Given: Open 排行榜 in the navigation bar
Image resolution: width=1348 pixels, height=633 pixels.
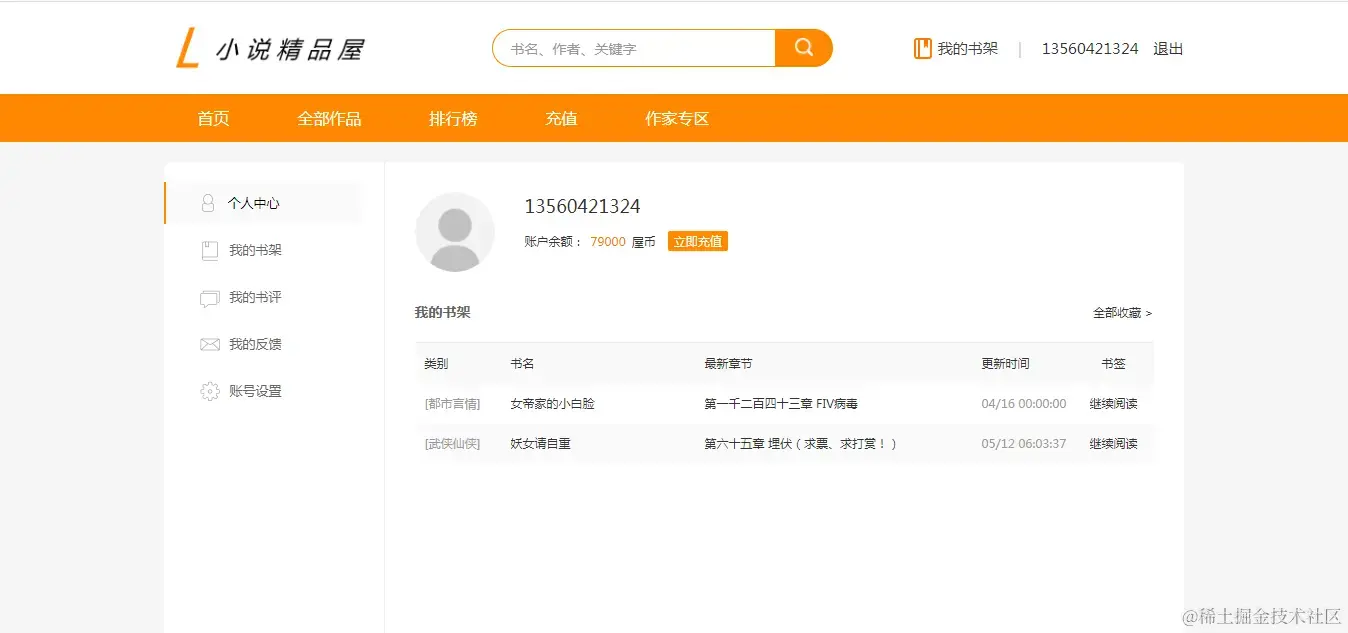Looking at the screenshot, I should [x=453, y=118].
